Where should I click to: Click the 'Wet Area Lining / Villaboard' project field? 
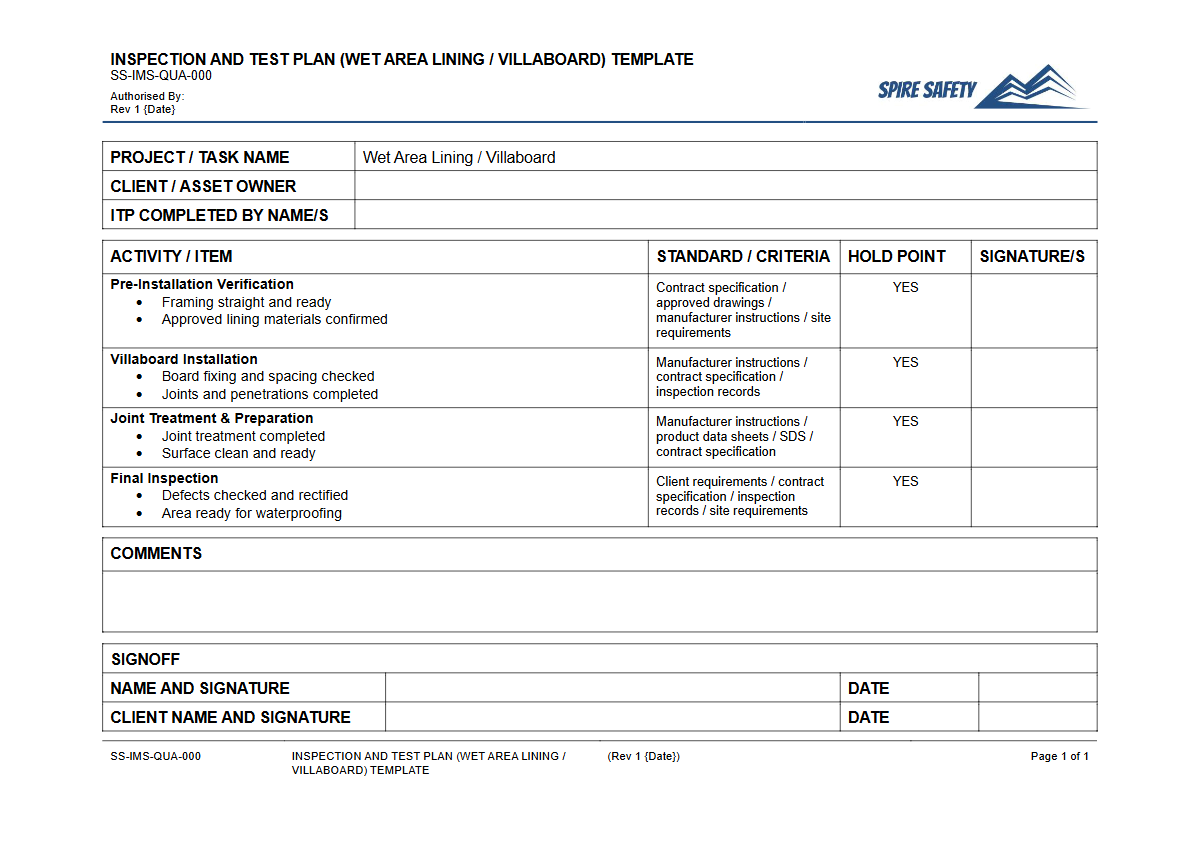(x=726, y=157)
